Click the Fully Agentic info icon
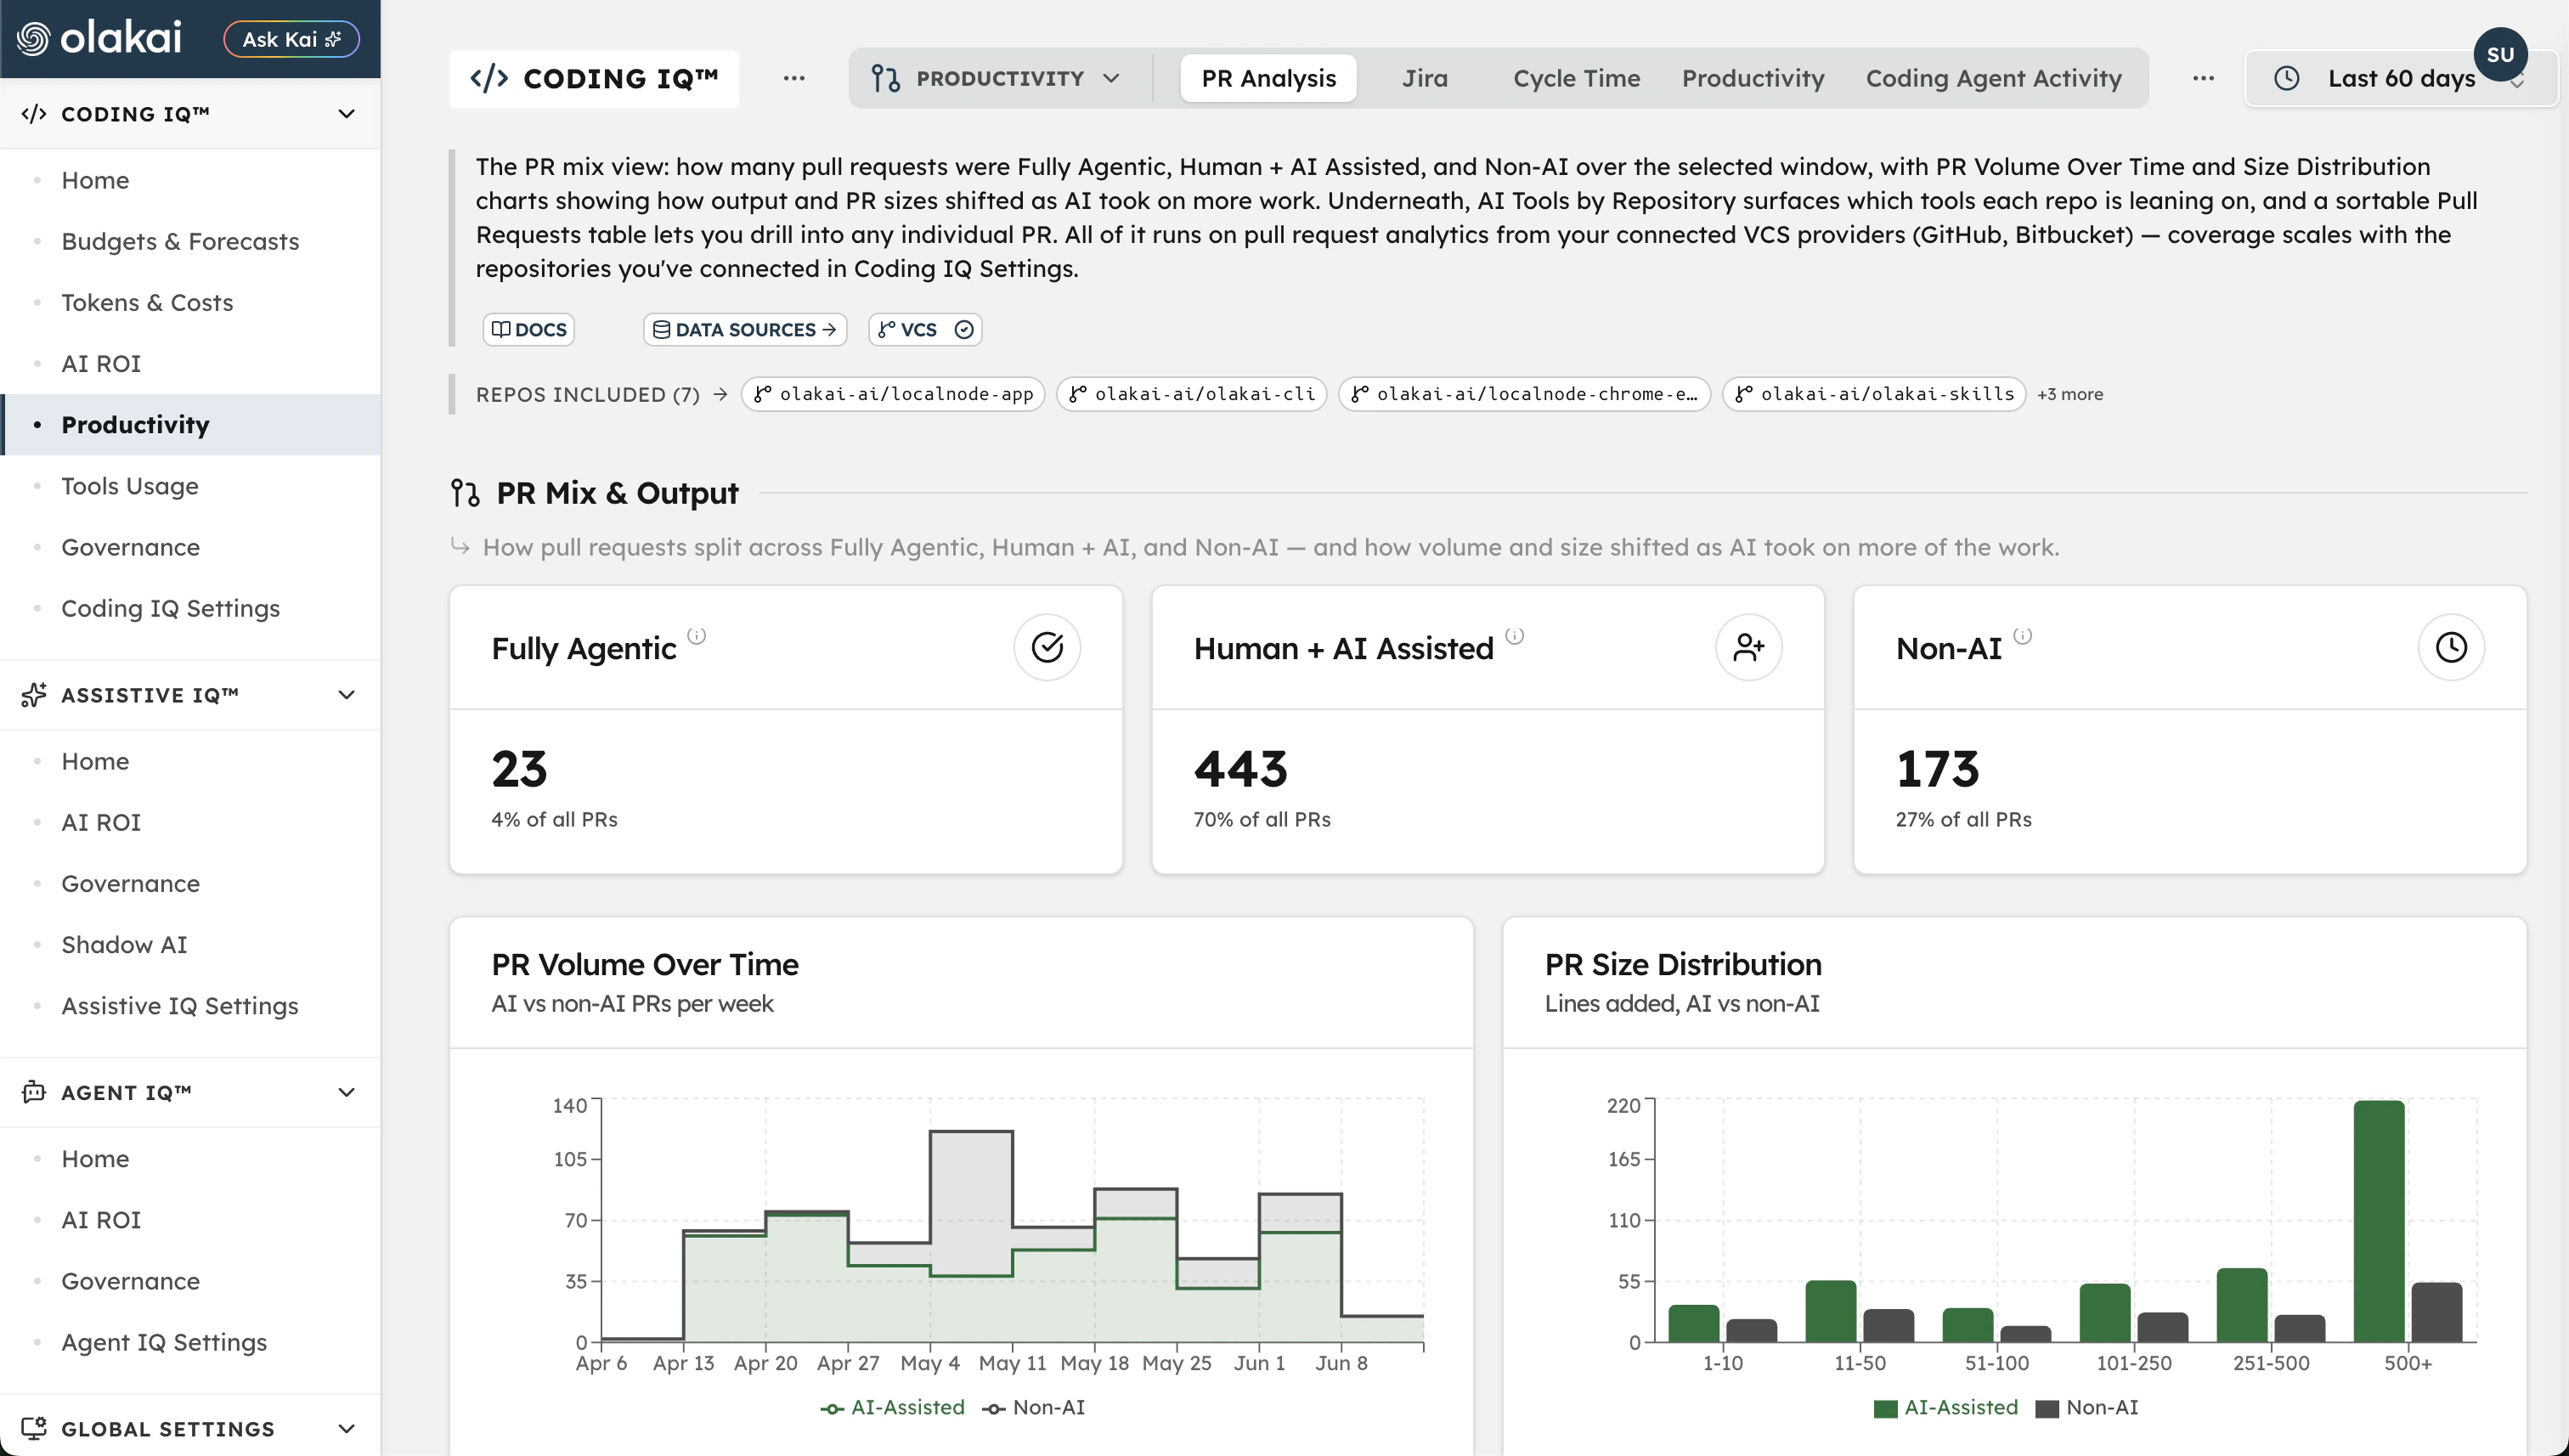The width and height of the screenshot is (2569, 1456). click(697, 635)
